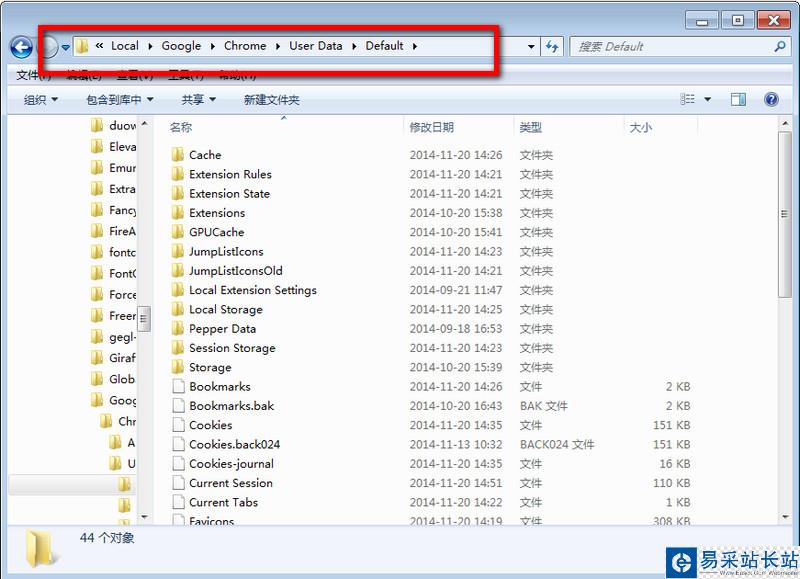This screenshot has width=800, height=579.
Task: Select the Pepper Data folder icon
Action: coord(178,329)
